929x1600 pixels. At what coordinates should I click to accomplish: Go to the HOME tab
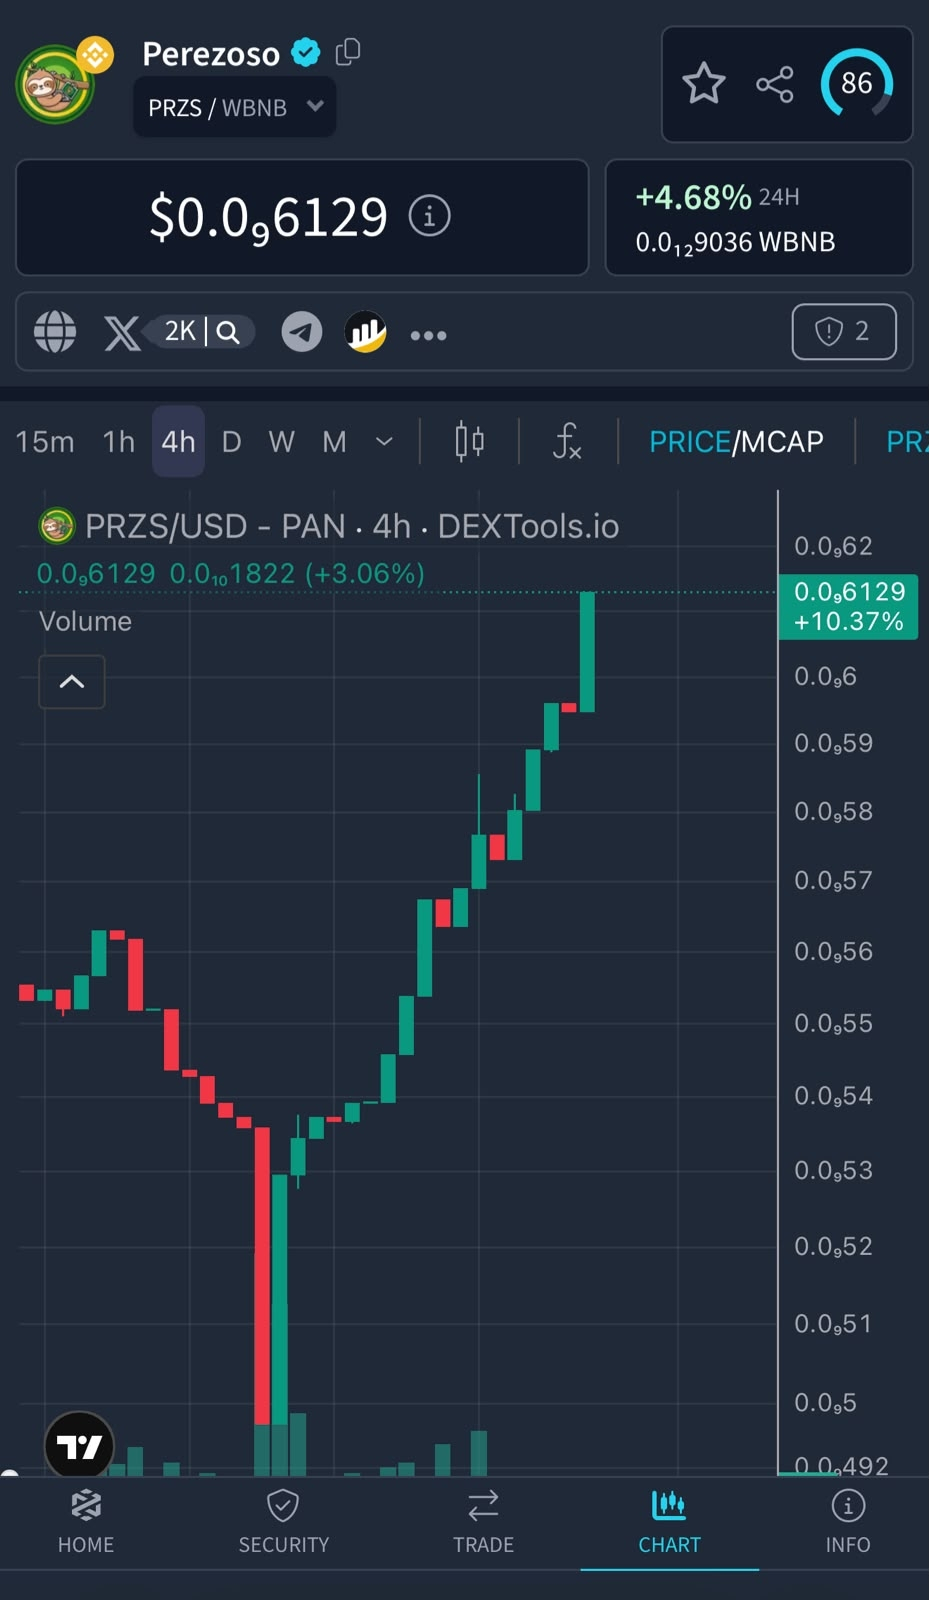point(86,1522)
